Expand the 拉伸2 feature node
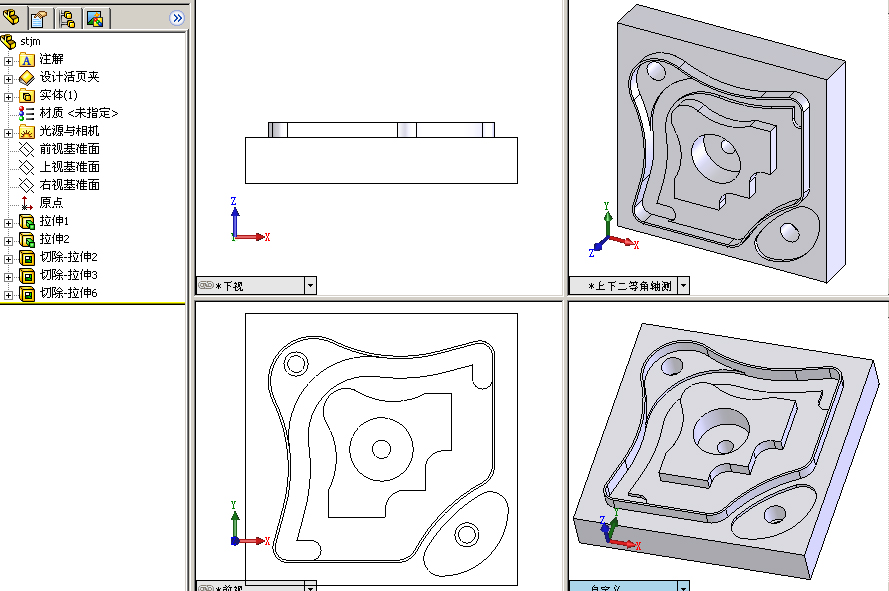The height and width of the screenshot is (591, 889). click(9, 241)
